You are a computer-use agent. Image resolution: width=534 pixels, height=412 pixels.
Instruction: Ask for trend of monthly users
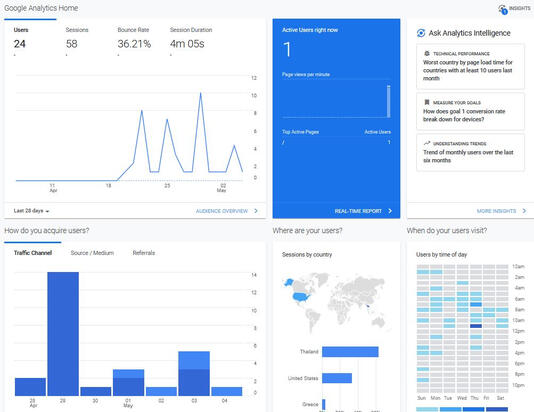pyautogui.click(x=470, y=153)
